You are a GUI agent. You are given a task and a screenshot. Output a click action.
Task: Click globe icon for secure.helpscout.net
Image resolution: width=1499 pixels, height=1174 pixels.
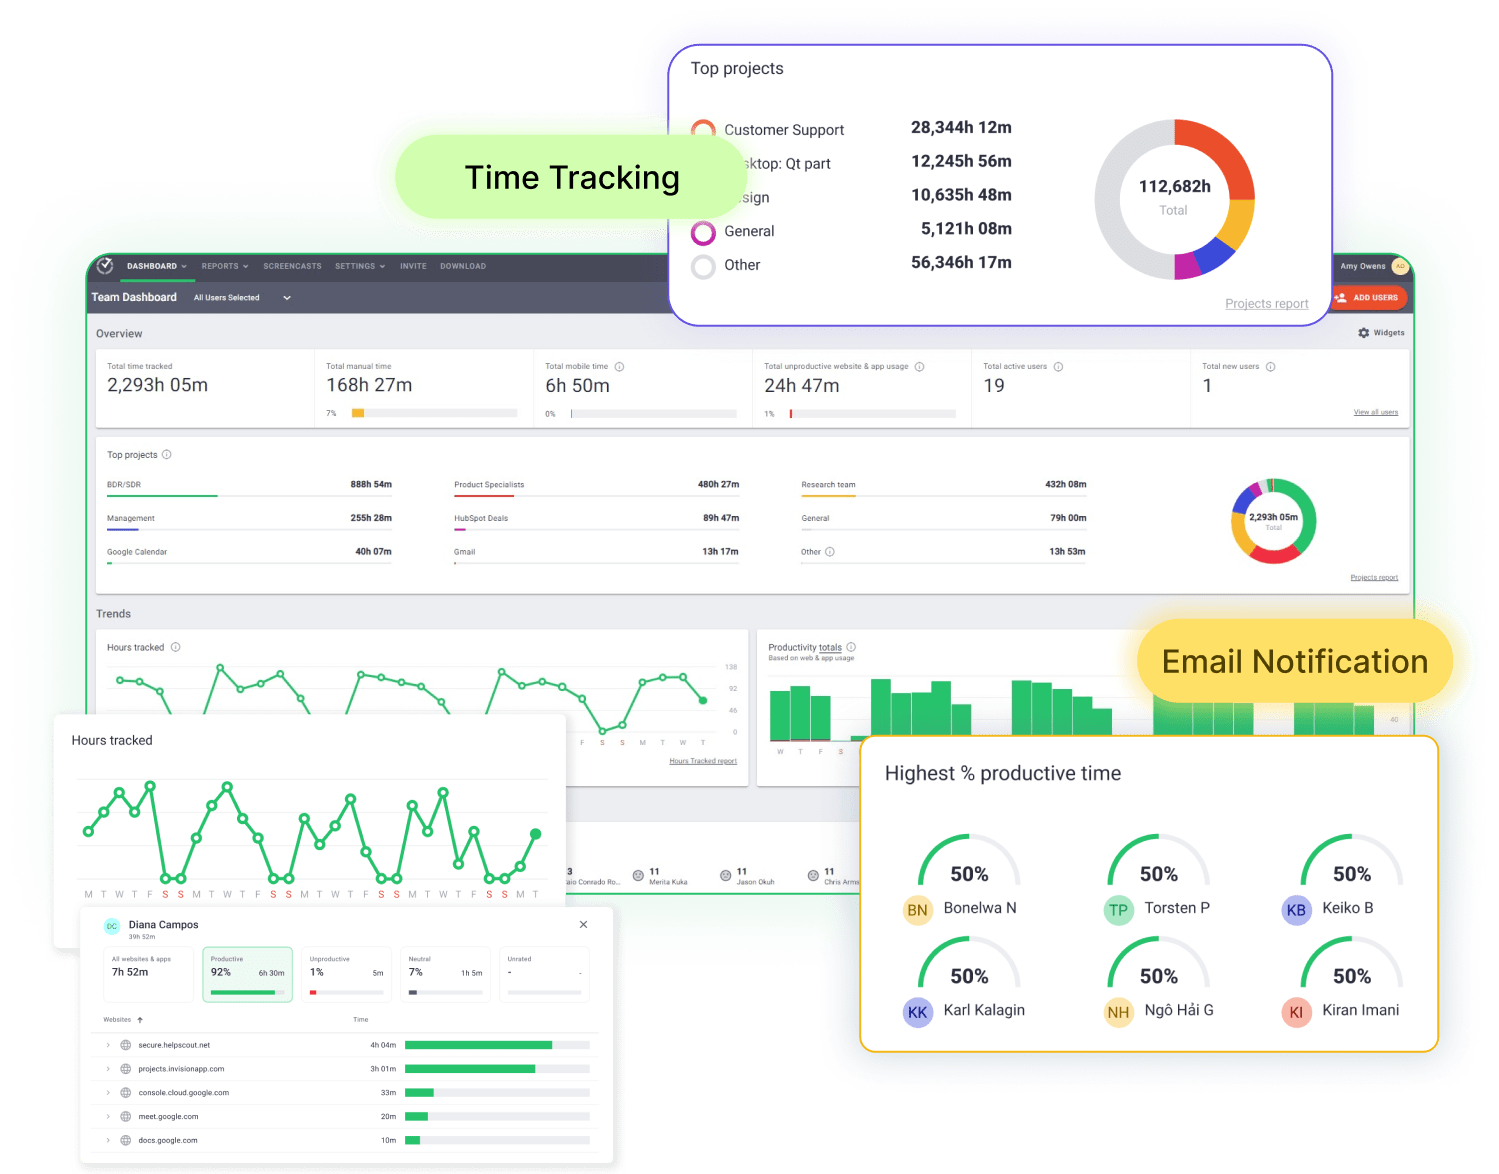126,1045
